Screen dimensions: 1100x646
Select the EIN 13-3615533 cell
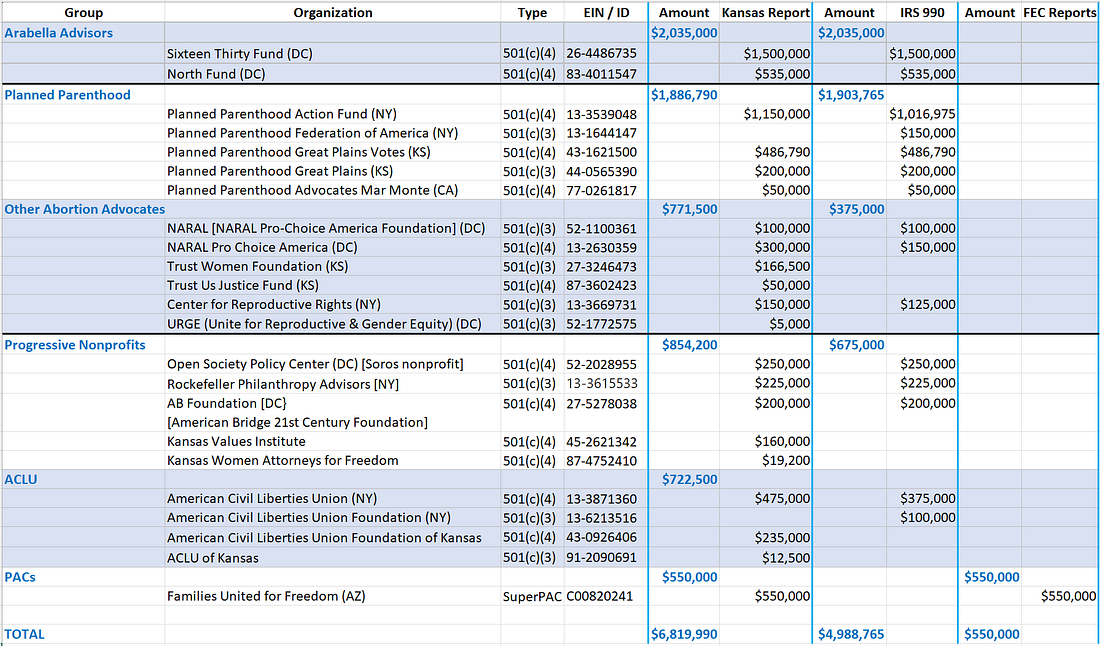click(606, 384)
